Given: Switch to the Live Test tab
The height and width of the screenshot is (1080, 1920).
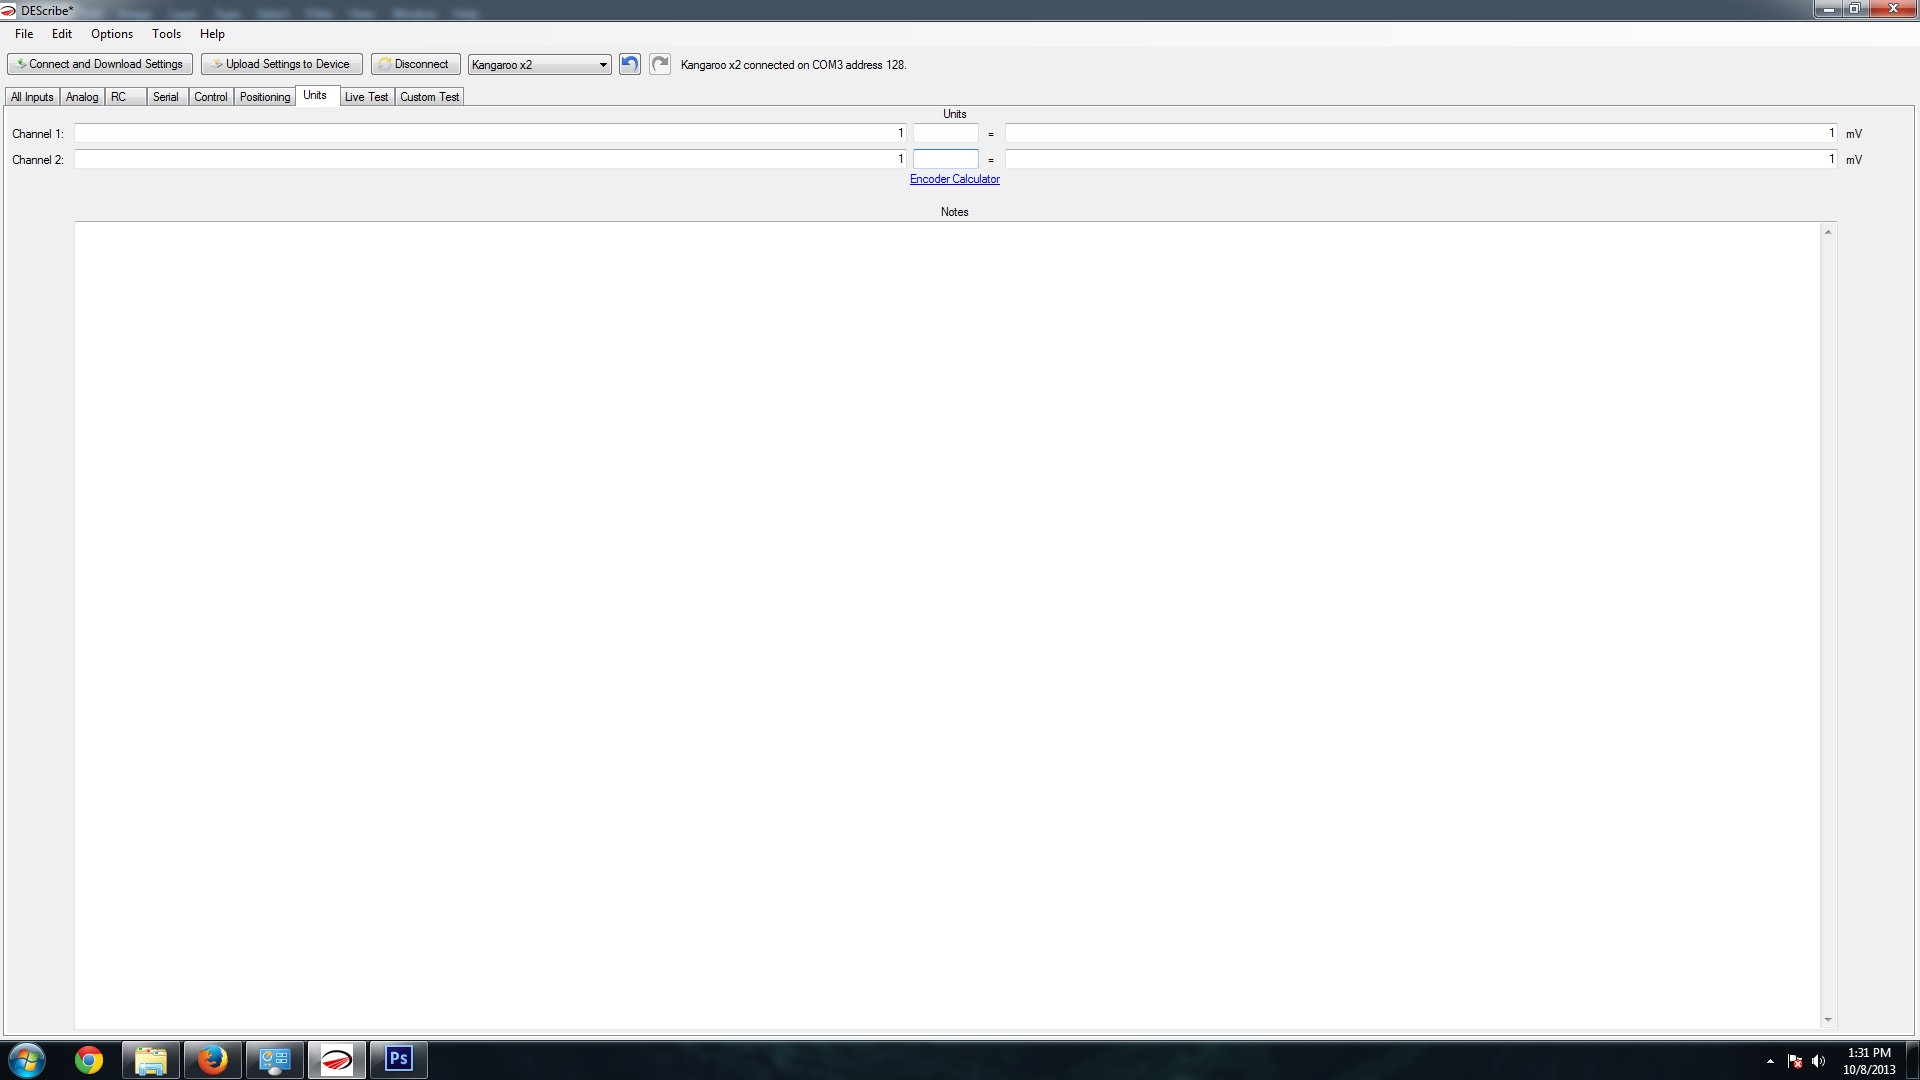Looking at the screenshot, I should [366, 97].
